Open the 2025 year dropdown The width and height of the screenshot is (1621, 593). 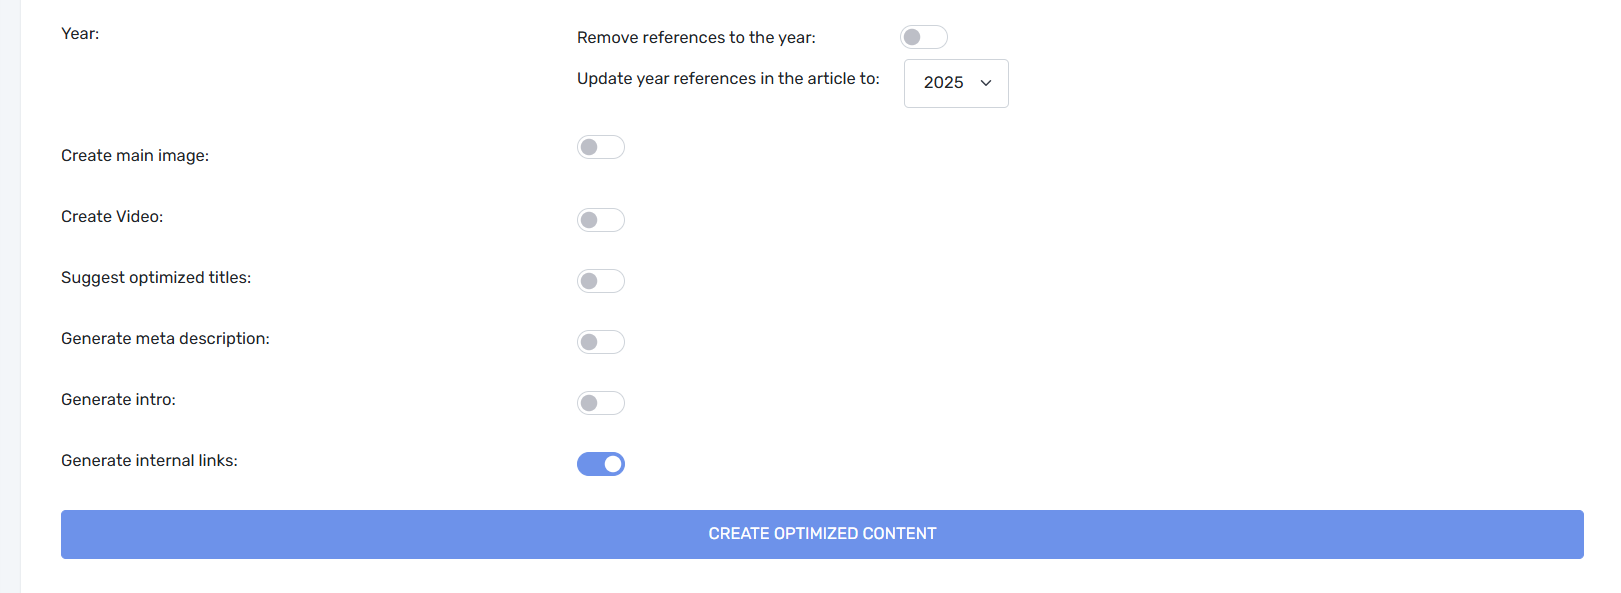tap(956, 83)
